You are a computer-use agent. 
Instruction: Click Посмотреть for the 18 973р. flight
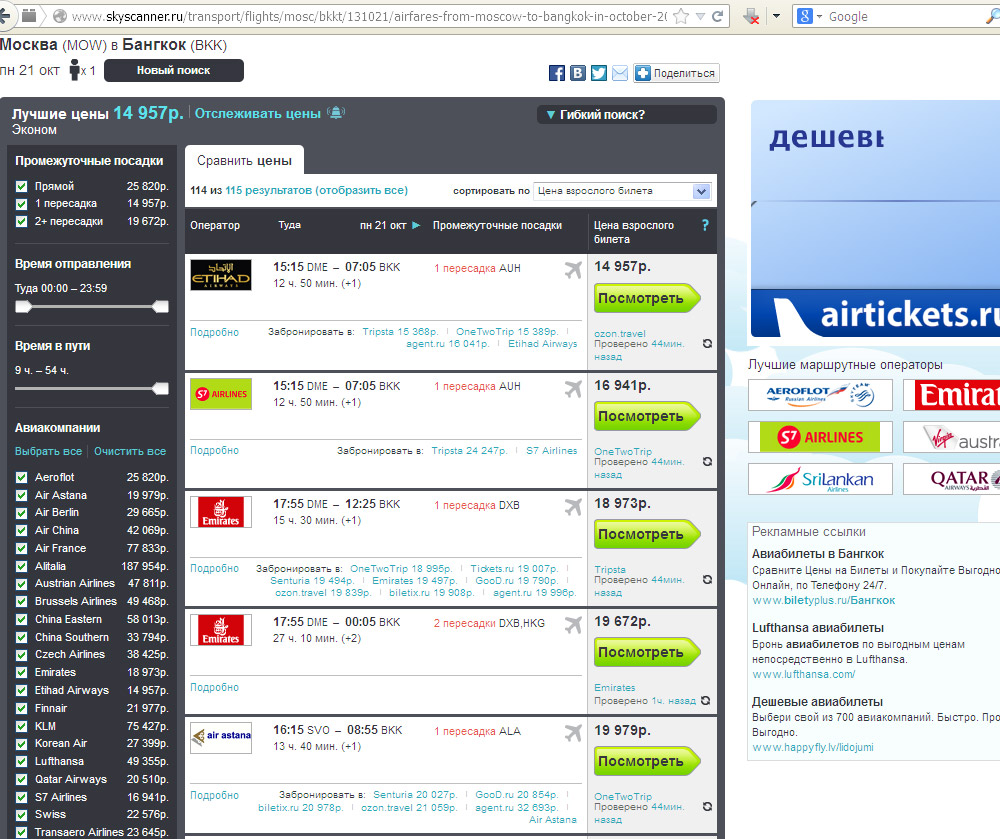647,534
